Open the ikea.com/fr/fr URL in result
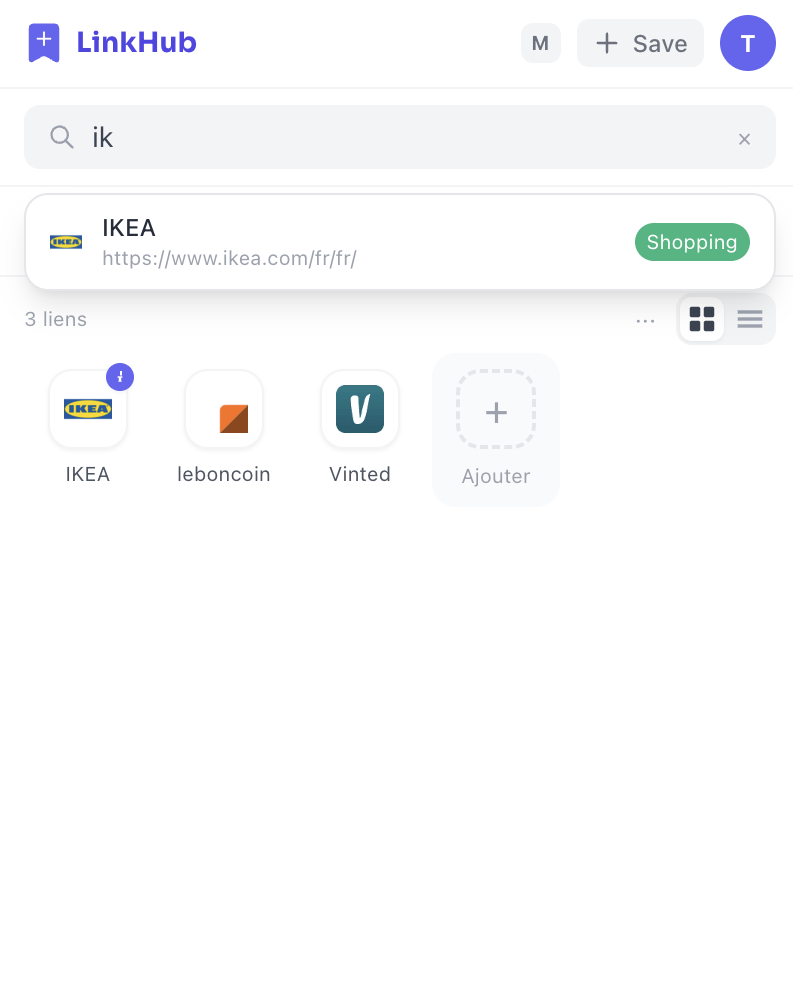 point(230,258)
